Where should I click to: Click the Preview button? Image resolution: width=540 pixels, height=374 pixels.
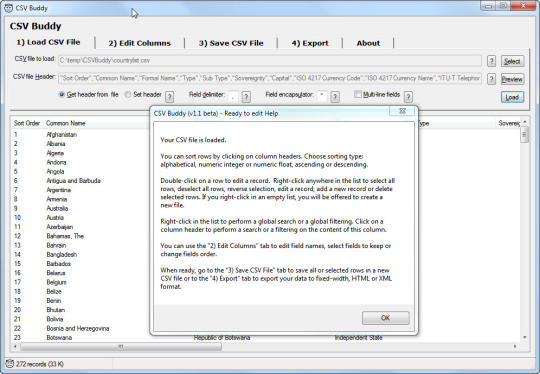[x=512, y=79]
